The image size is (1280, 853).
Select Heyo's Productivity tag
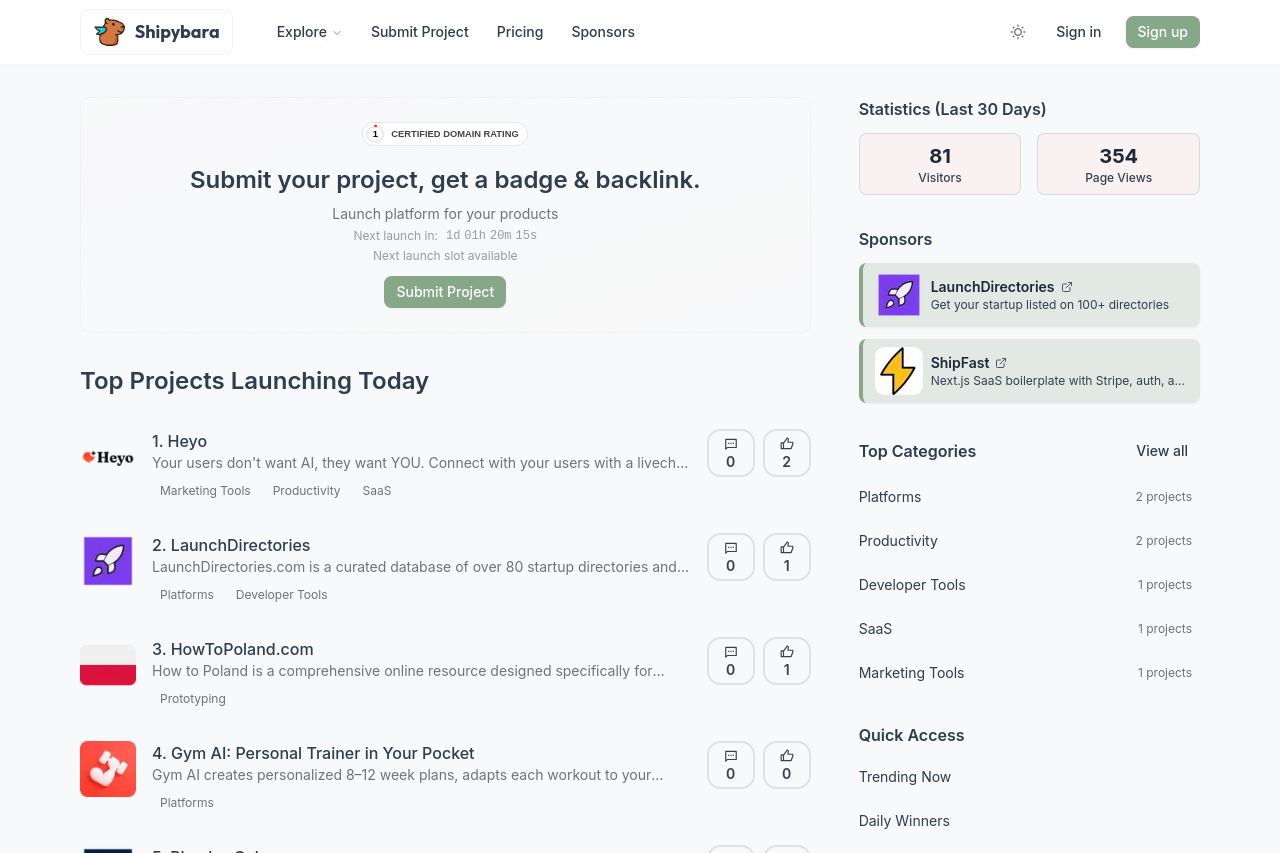307,491
